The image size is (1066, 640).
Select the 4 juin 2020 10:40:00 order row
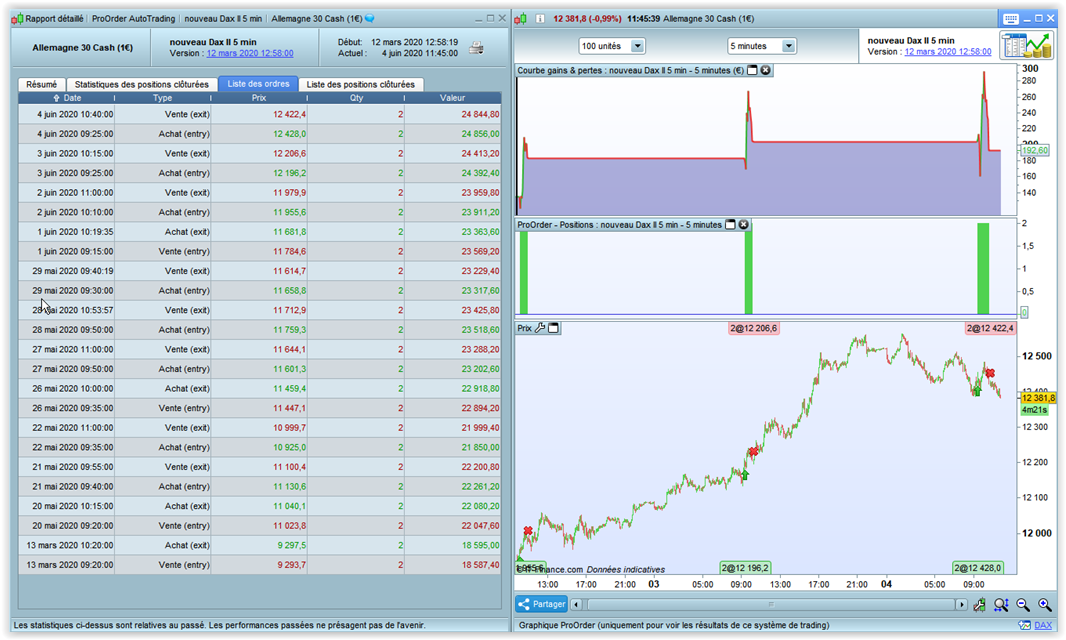[260, 114]
